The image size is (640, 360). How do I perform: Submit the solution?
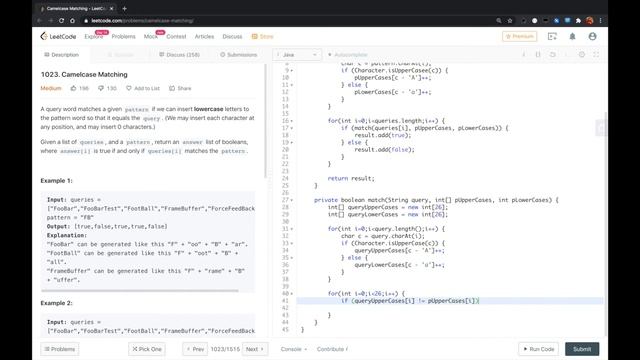(582, 349)
